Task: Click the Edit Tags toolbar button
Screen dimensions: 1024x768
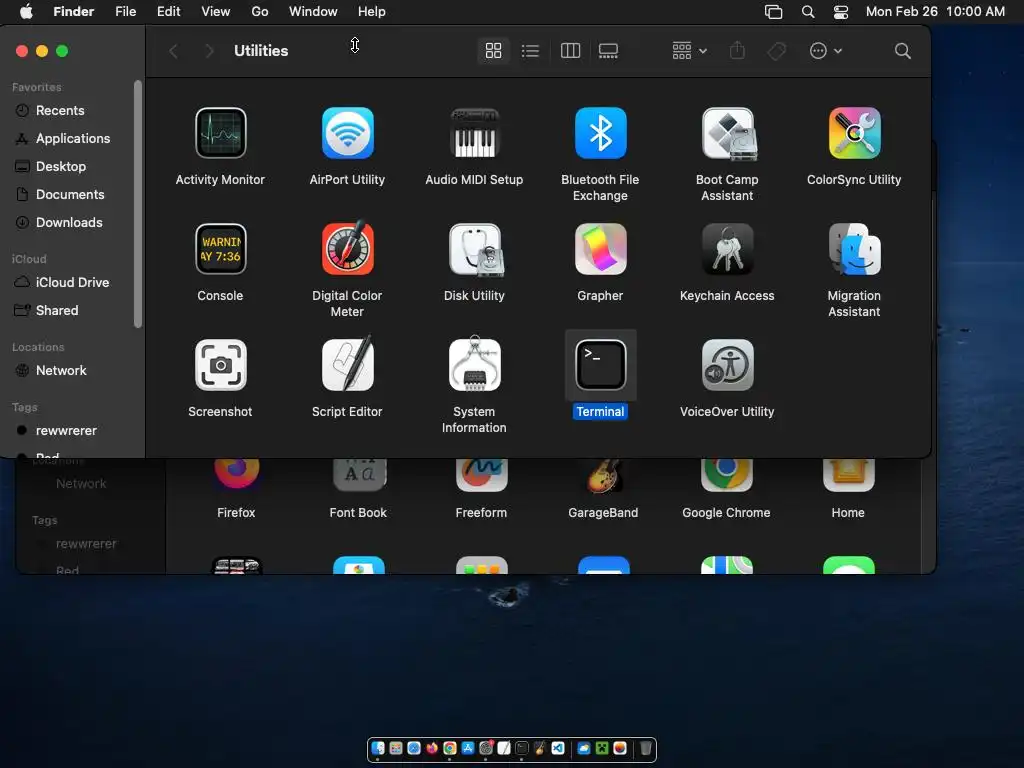Action: pos(776,50)
